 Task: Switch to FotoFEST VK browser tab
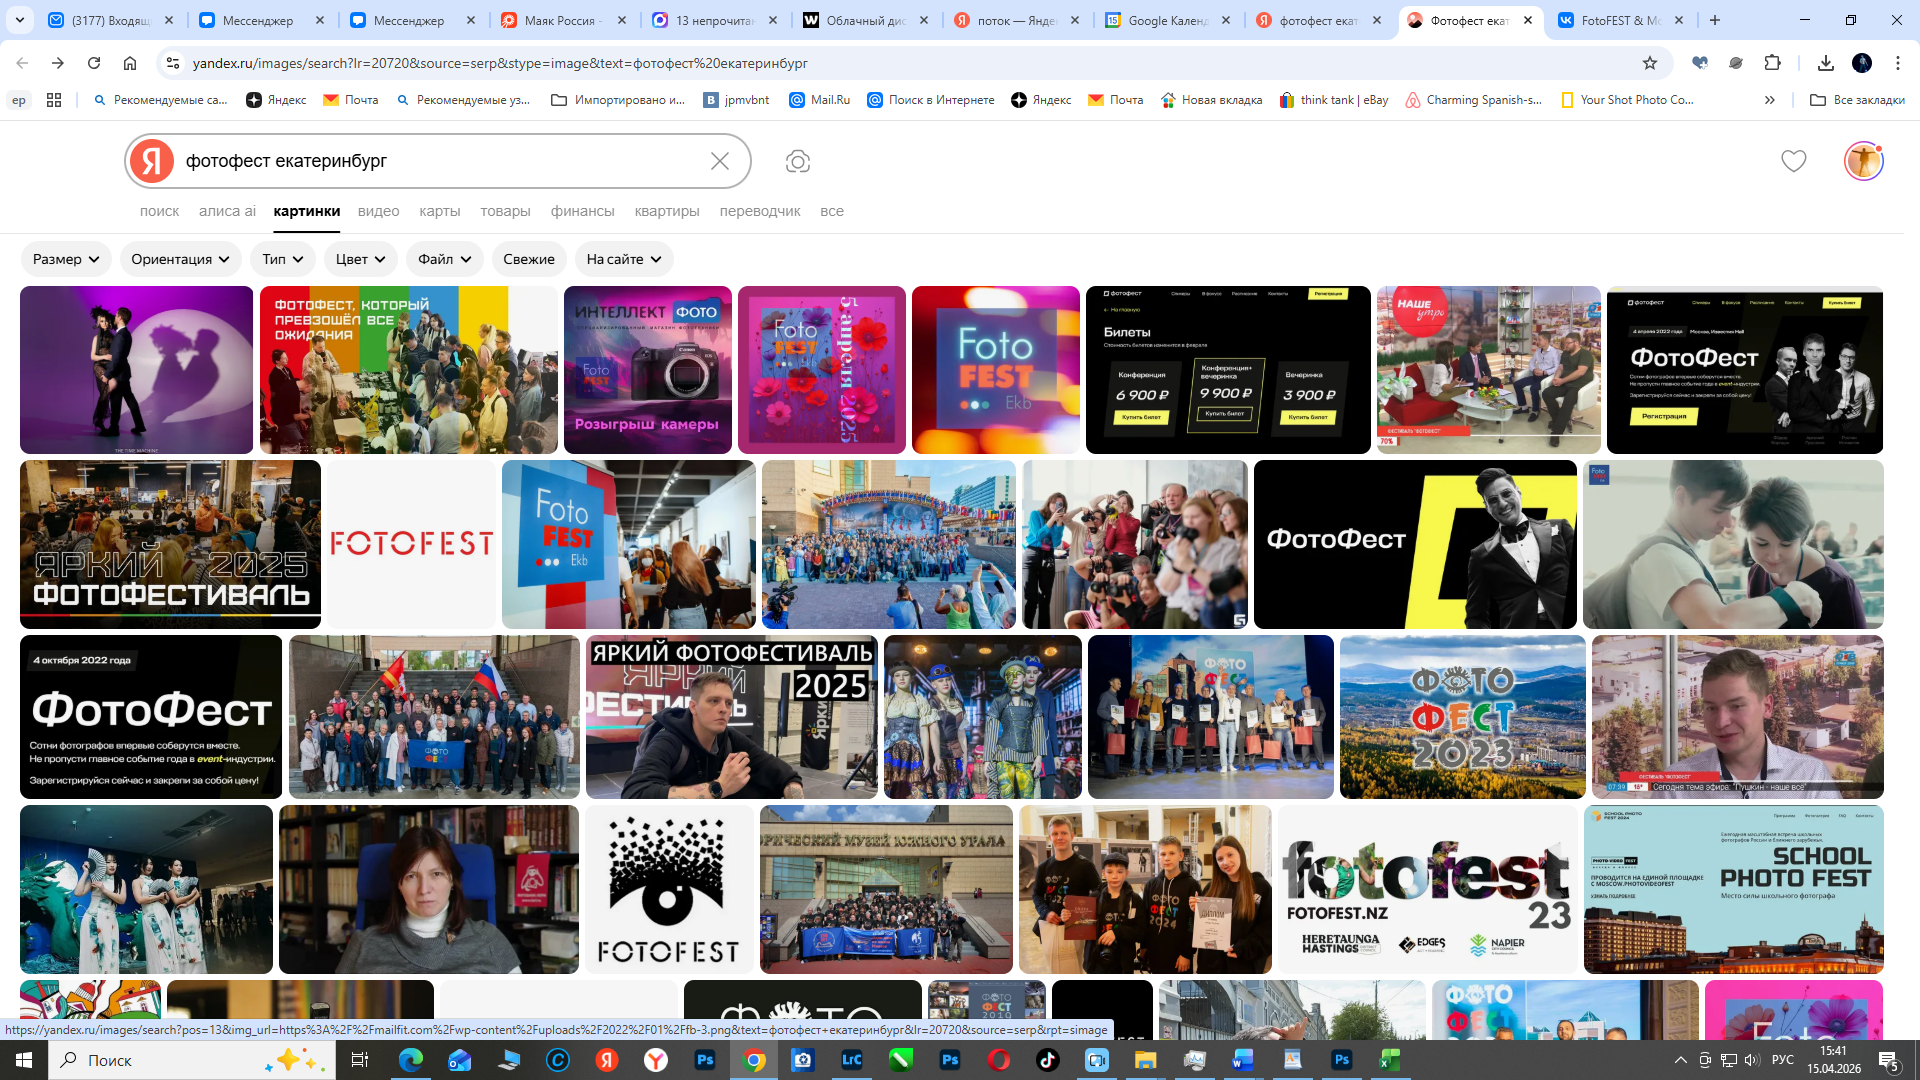[1620, 20]
